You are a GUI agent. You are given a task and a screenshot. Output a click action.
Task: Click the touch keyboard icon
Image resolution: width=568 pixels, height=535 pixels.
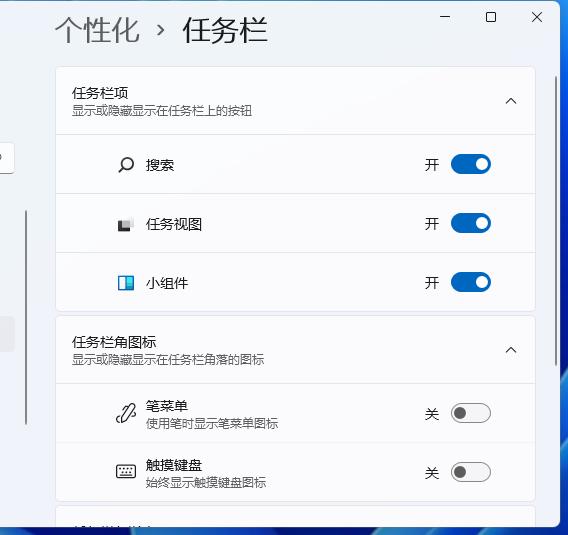pyautogui.click(x=126, y=472)
